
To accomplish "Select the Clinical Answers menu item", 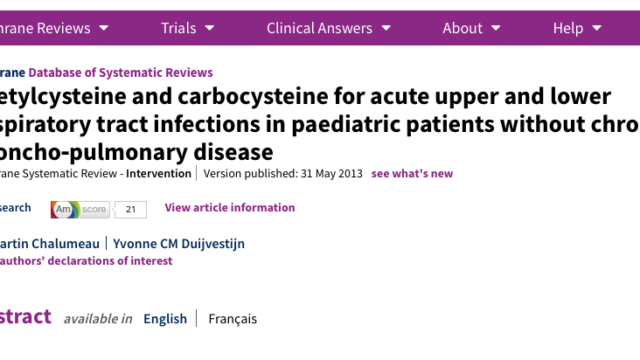I will [319, 28].
